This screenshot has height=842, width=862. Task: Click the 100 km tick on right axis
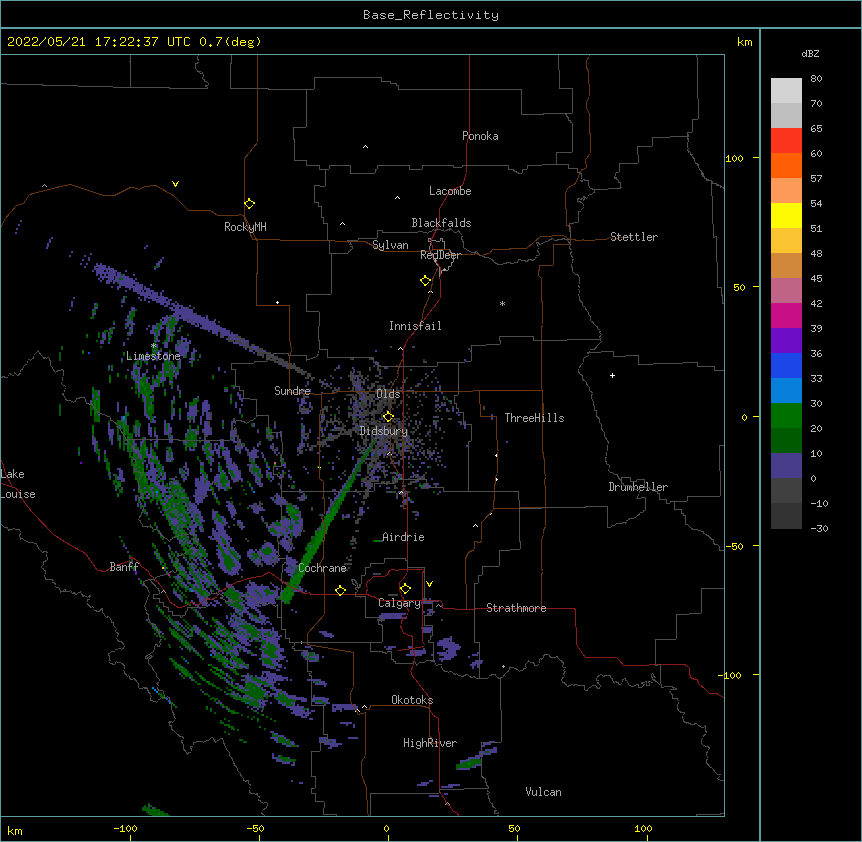click(734, 158)
